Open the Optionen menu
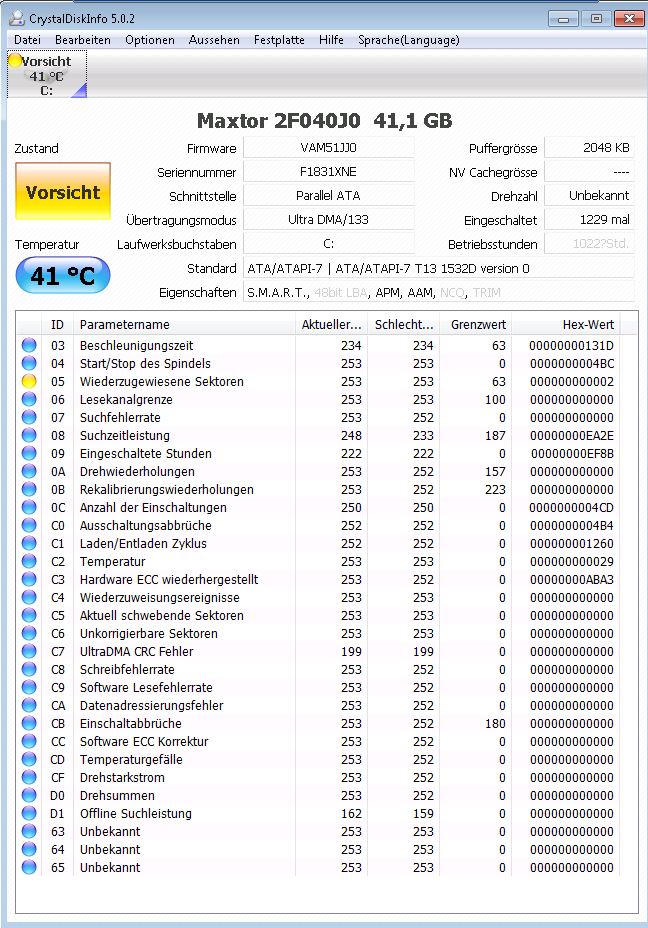Screen dimensions: 648x928 click(150, 40)
